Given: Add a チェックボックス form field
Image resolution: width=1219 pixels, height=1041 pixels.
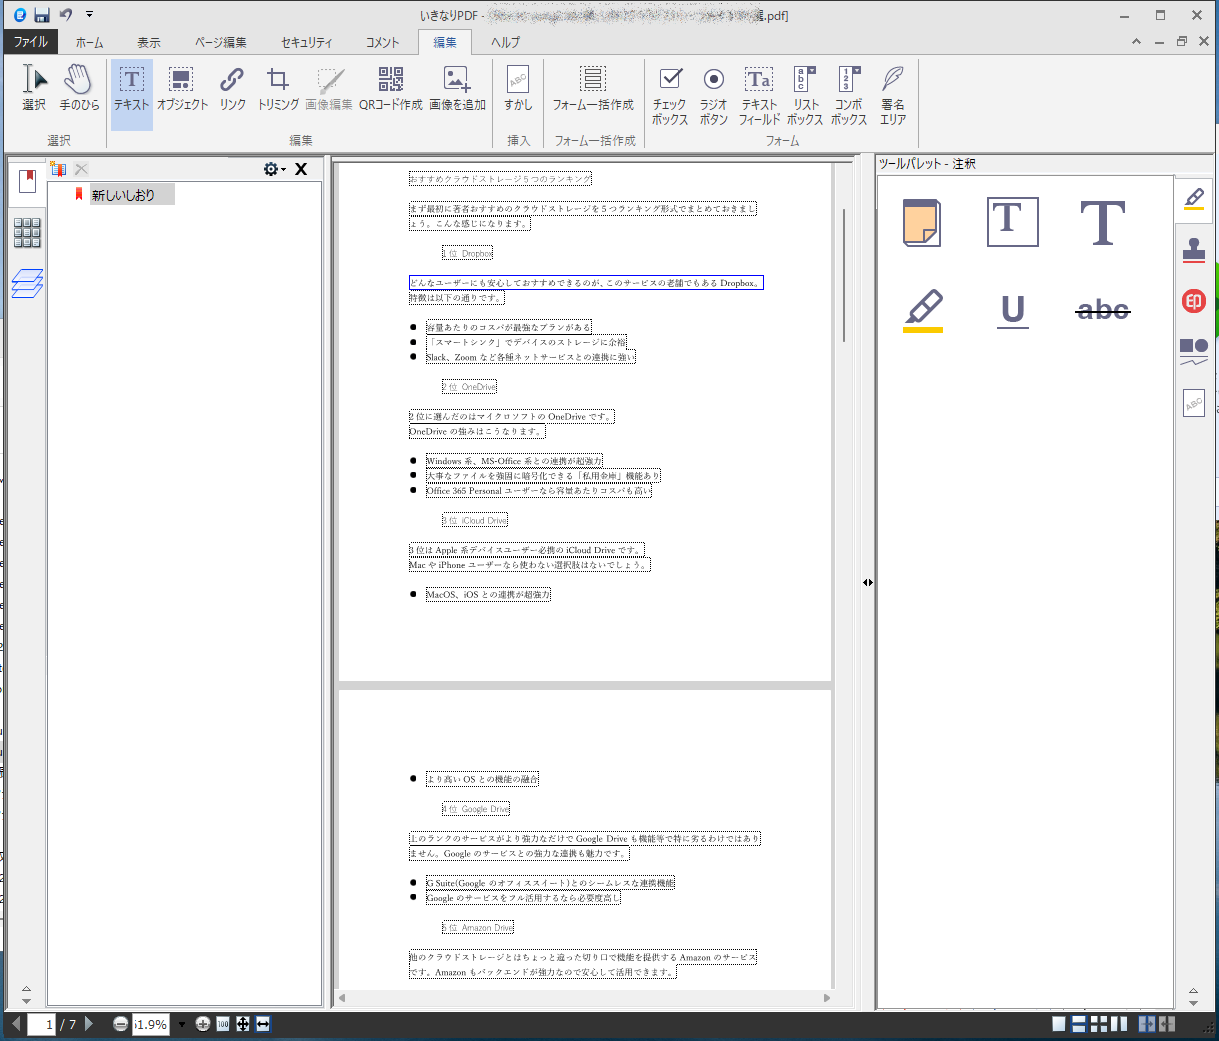Looking at the screenshot, I should point(670,95).
